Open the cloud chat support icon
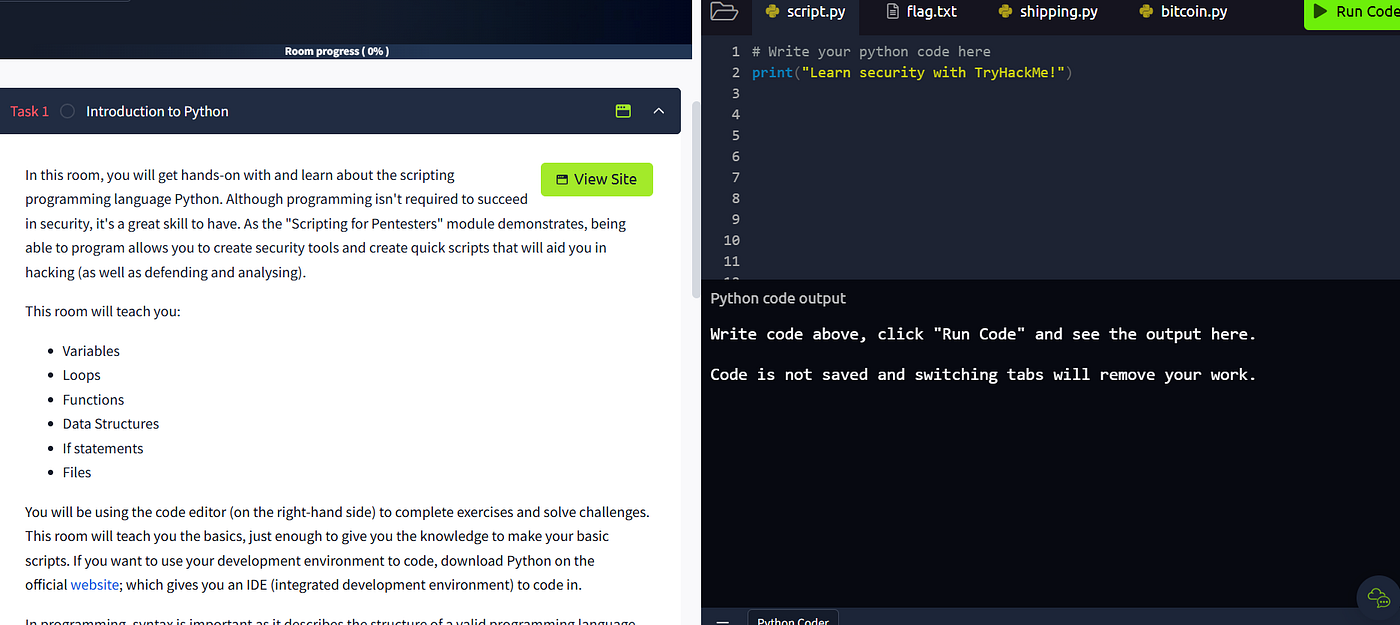 (x=1378, y=598)
